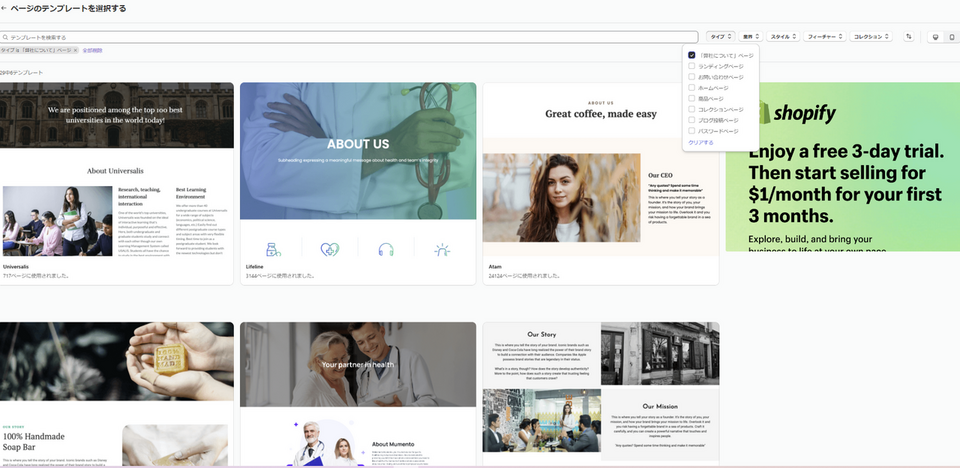The width and height of the screenshot is (960, 468).
Task: Check the ブログ投稿ページ checkbox
Action: click(x=692, y=120)
